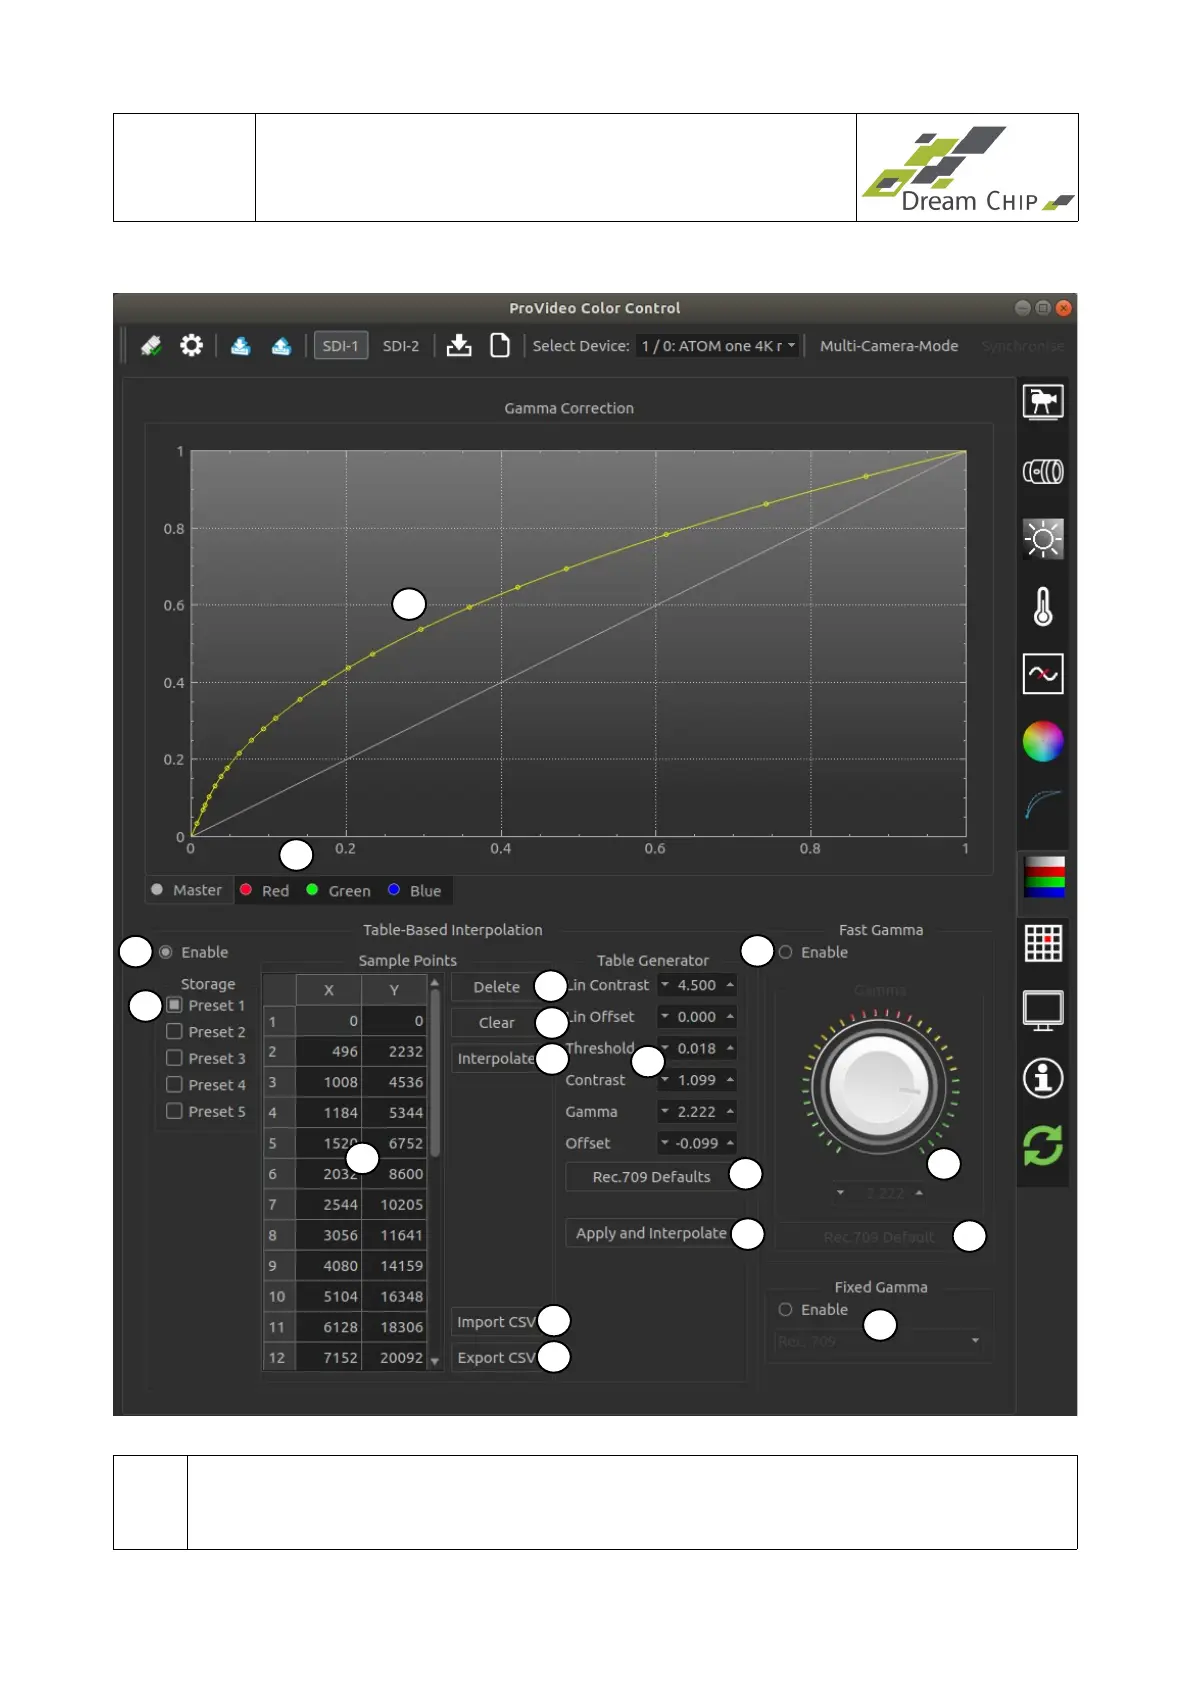Open the Fixed Gamma Rec. 709 dropdown

click(x=880, y=1341)
